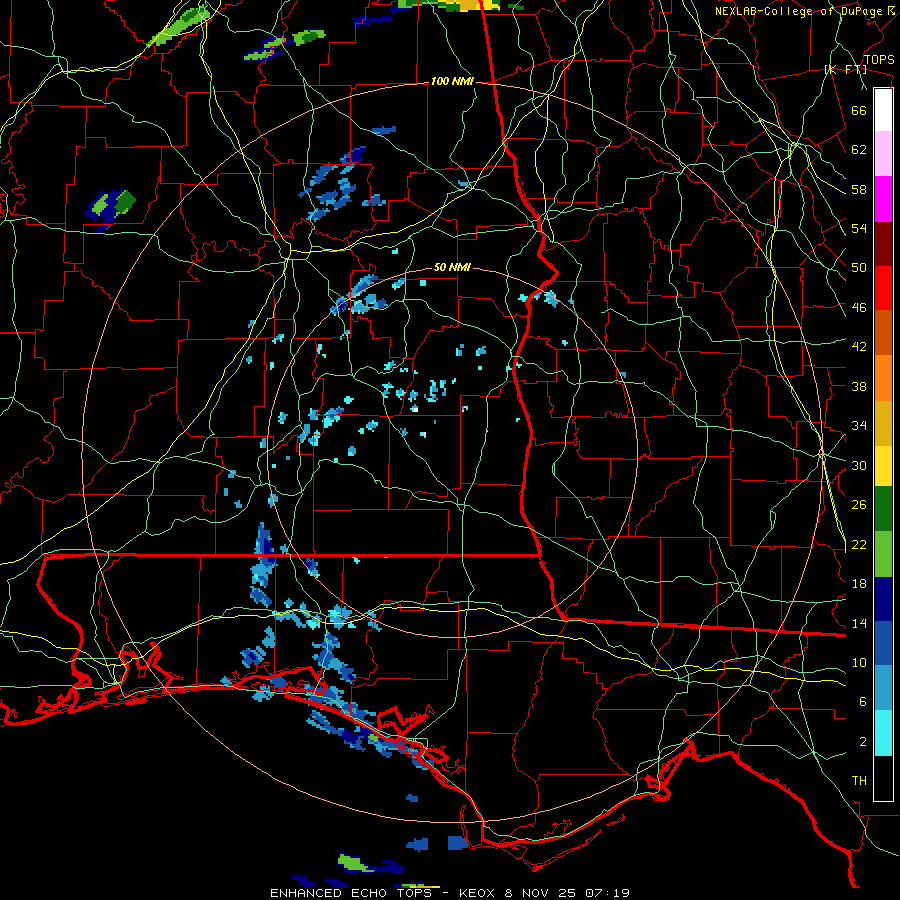The image size is (900, 900).
Task: Click the legend value "30"
Action: coord(859,465)
